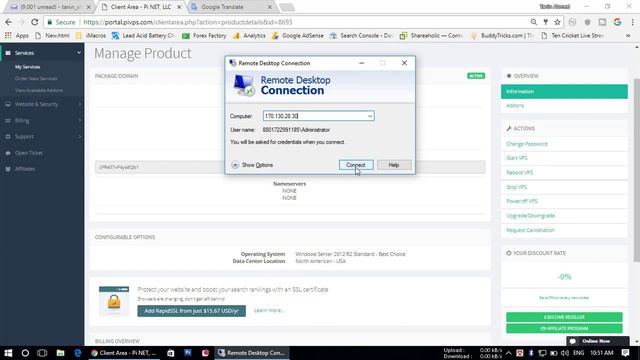Click the Become Reseller green button
The height and width of the screenshot is (360, 640).
pyautogui.click(x=564, y=317)
